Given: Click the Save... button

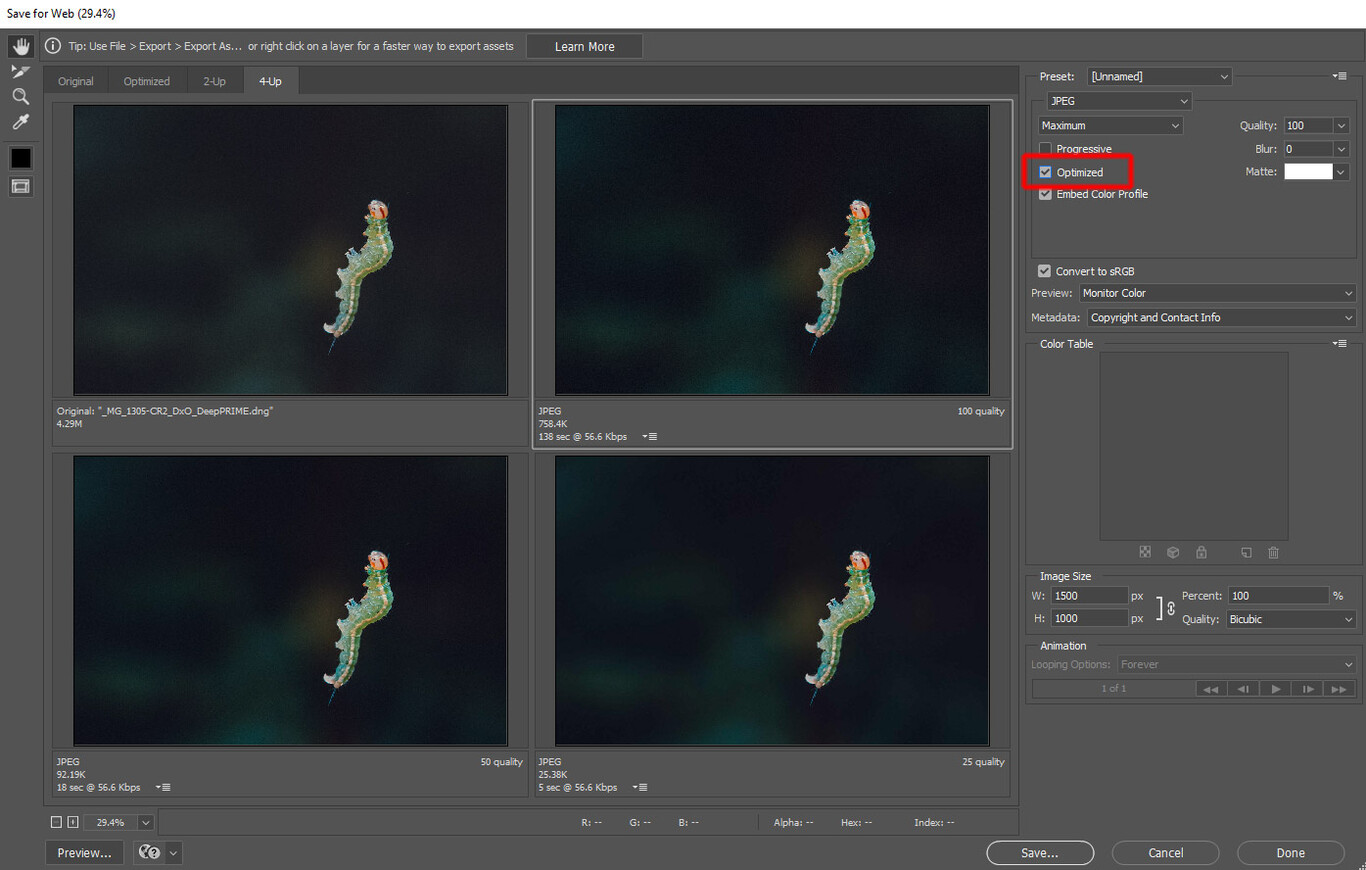Looking at the screenshot, I should pos(1040,853).
